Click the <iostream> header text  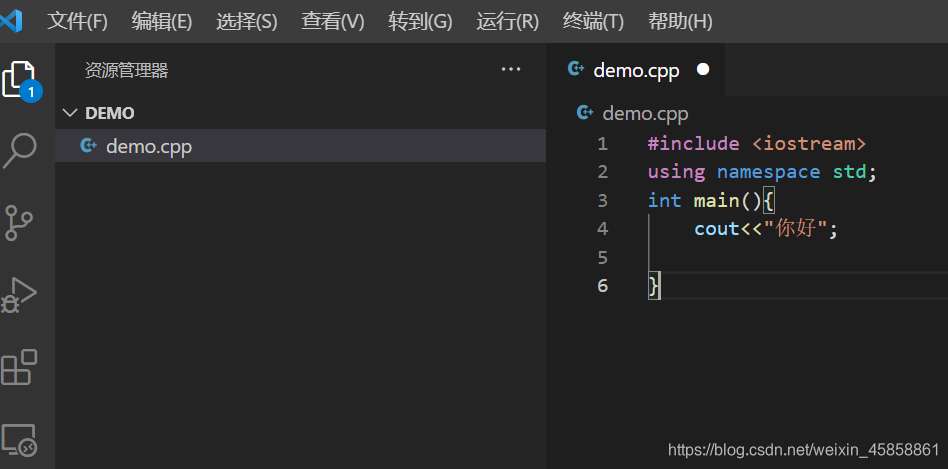(x=810, y=144)
